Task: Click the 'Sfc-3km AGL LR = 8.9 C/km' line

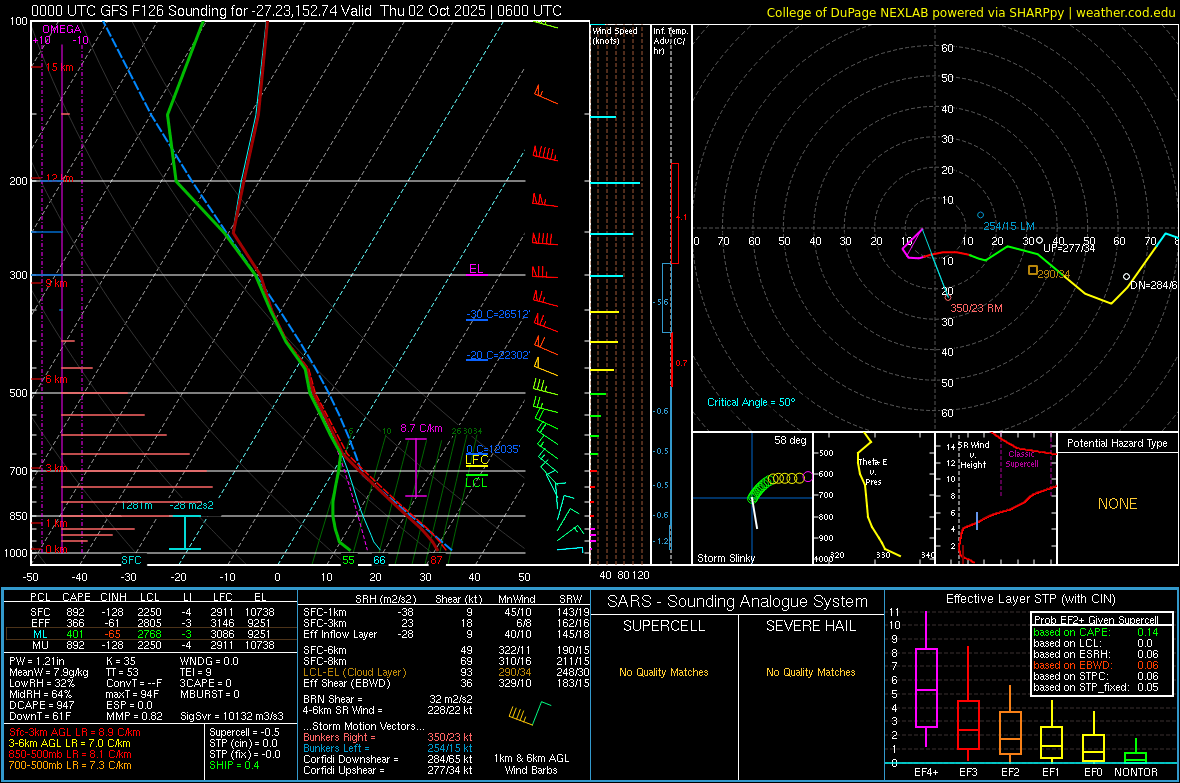Action: 75,732
